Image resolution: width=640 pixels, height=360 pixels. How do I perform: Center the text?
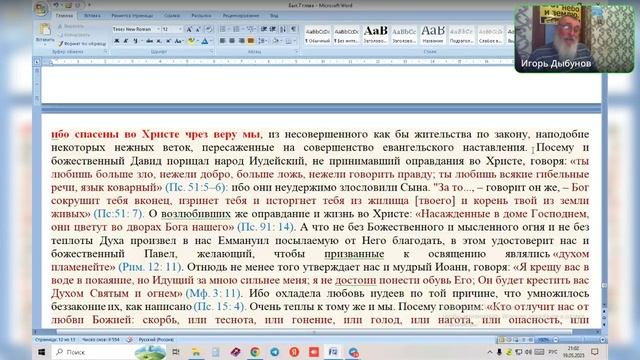coord(232,41)
